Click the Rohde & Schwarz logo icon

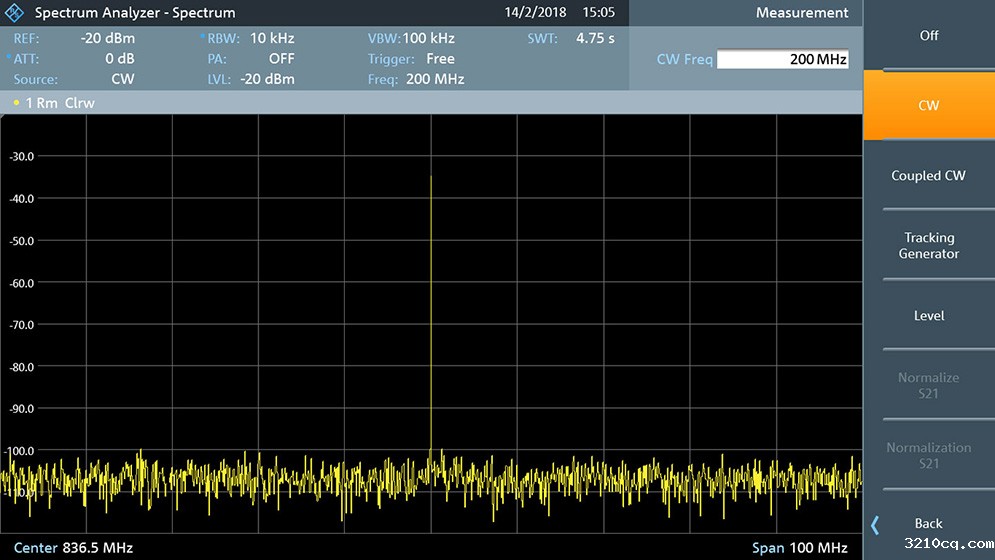14,12
